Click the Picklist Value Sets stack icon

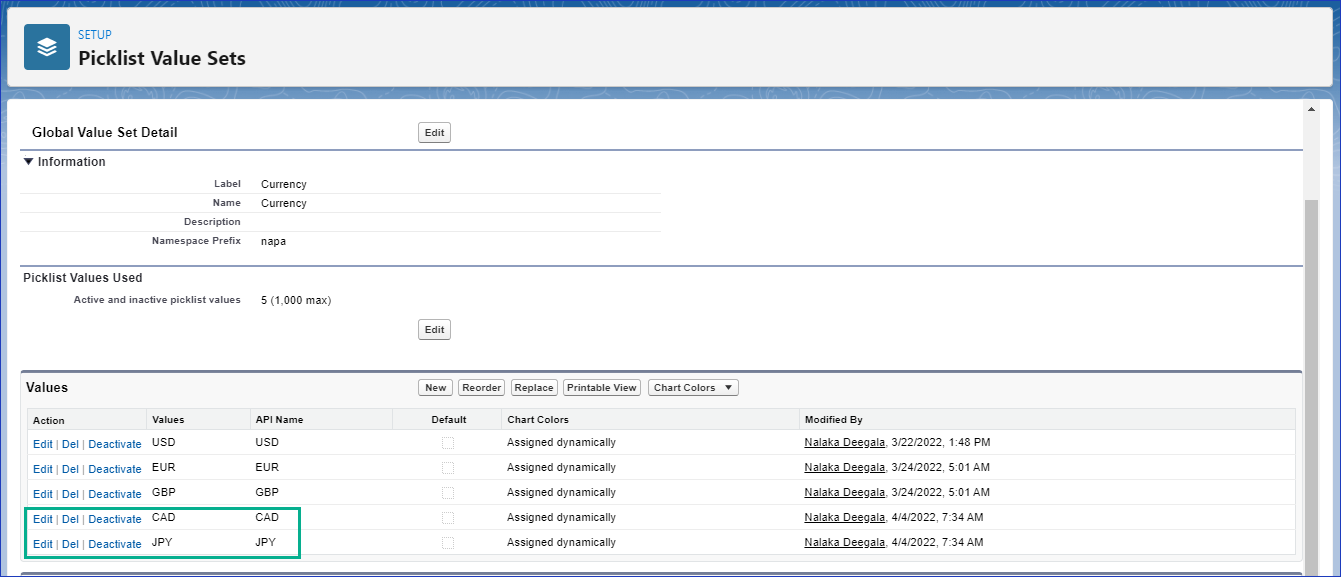[x=47, y=47]
